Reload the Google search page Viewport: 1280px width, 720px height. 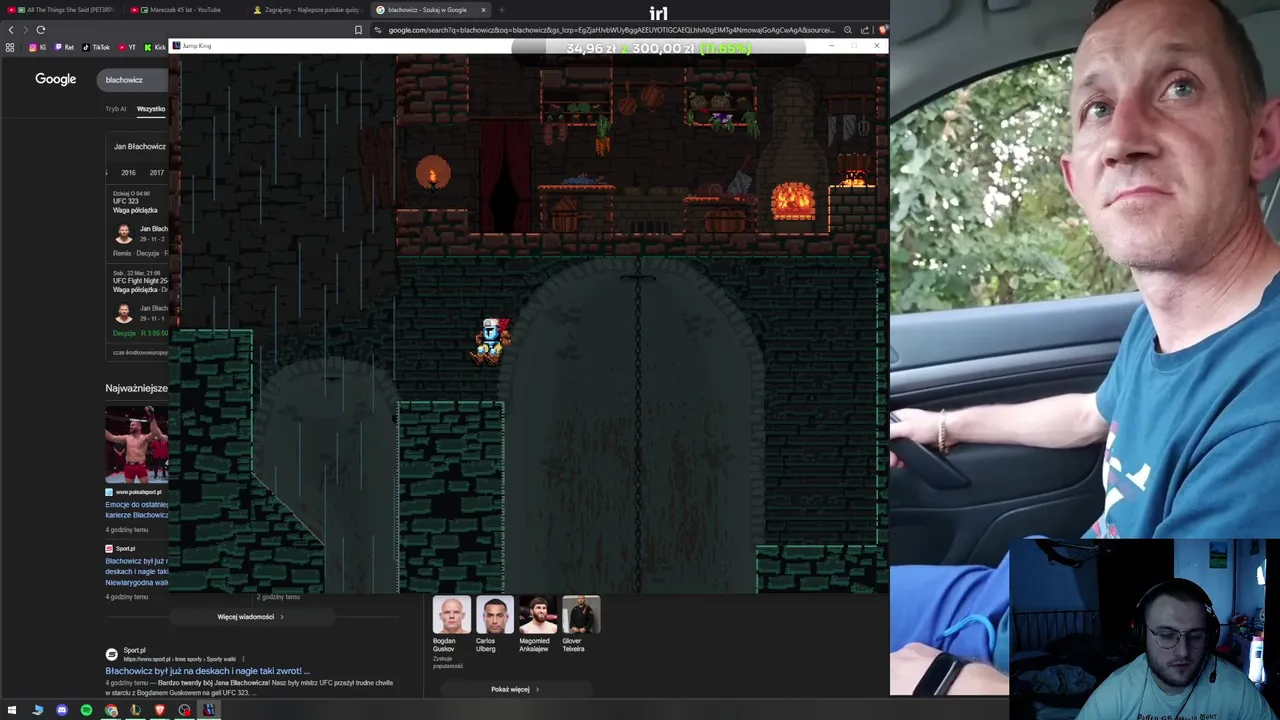pos(41,30)
